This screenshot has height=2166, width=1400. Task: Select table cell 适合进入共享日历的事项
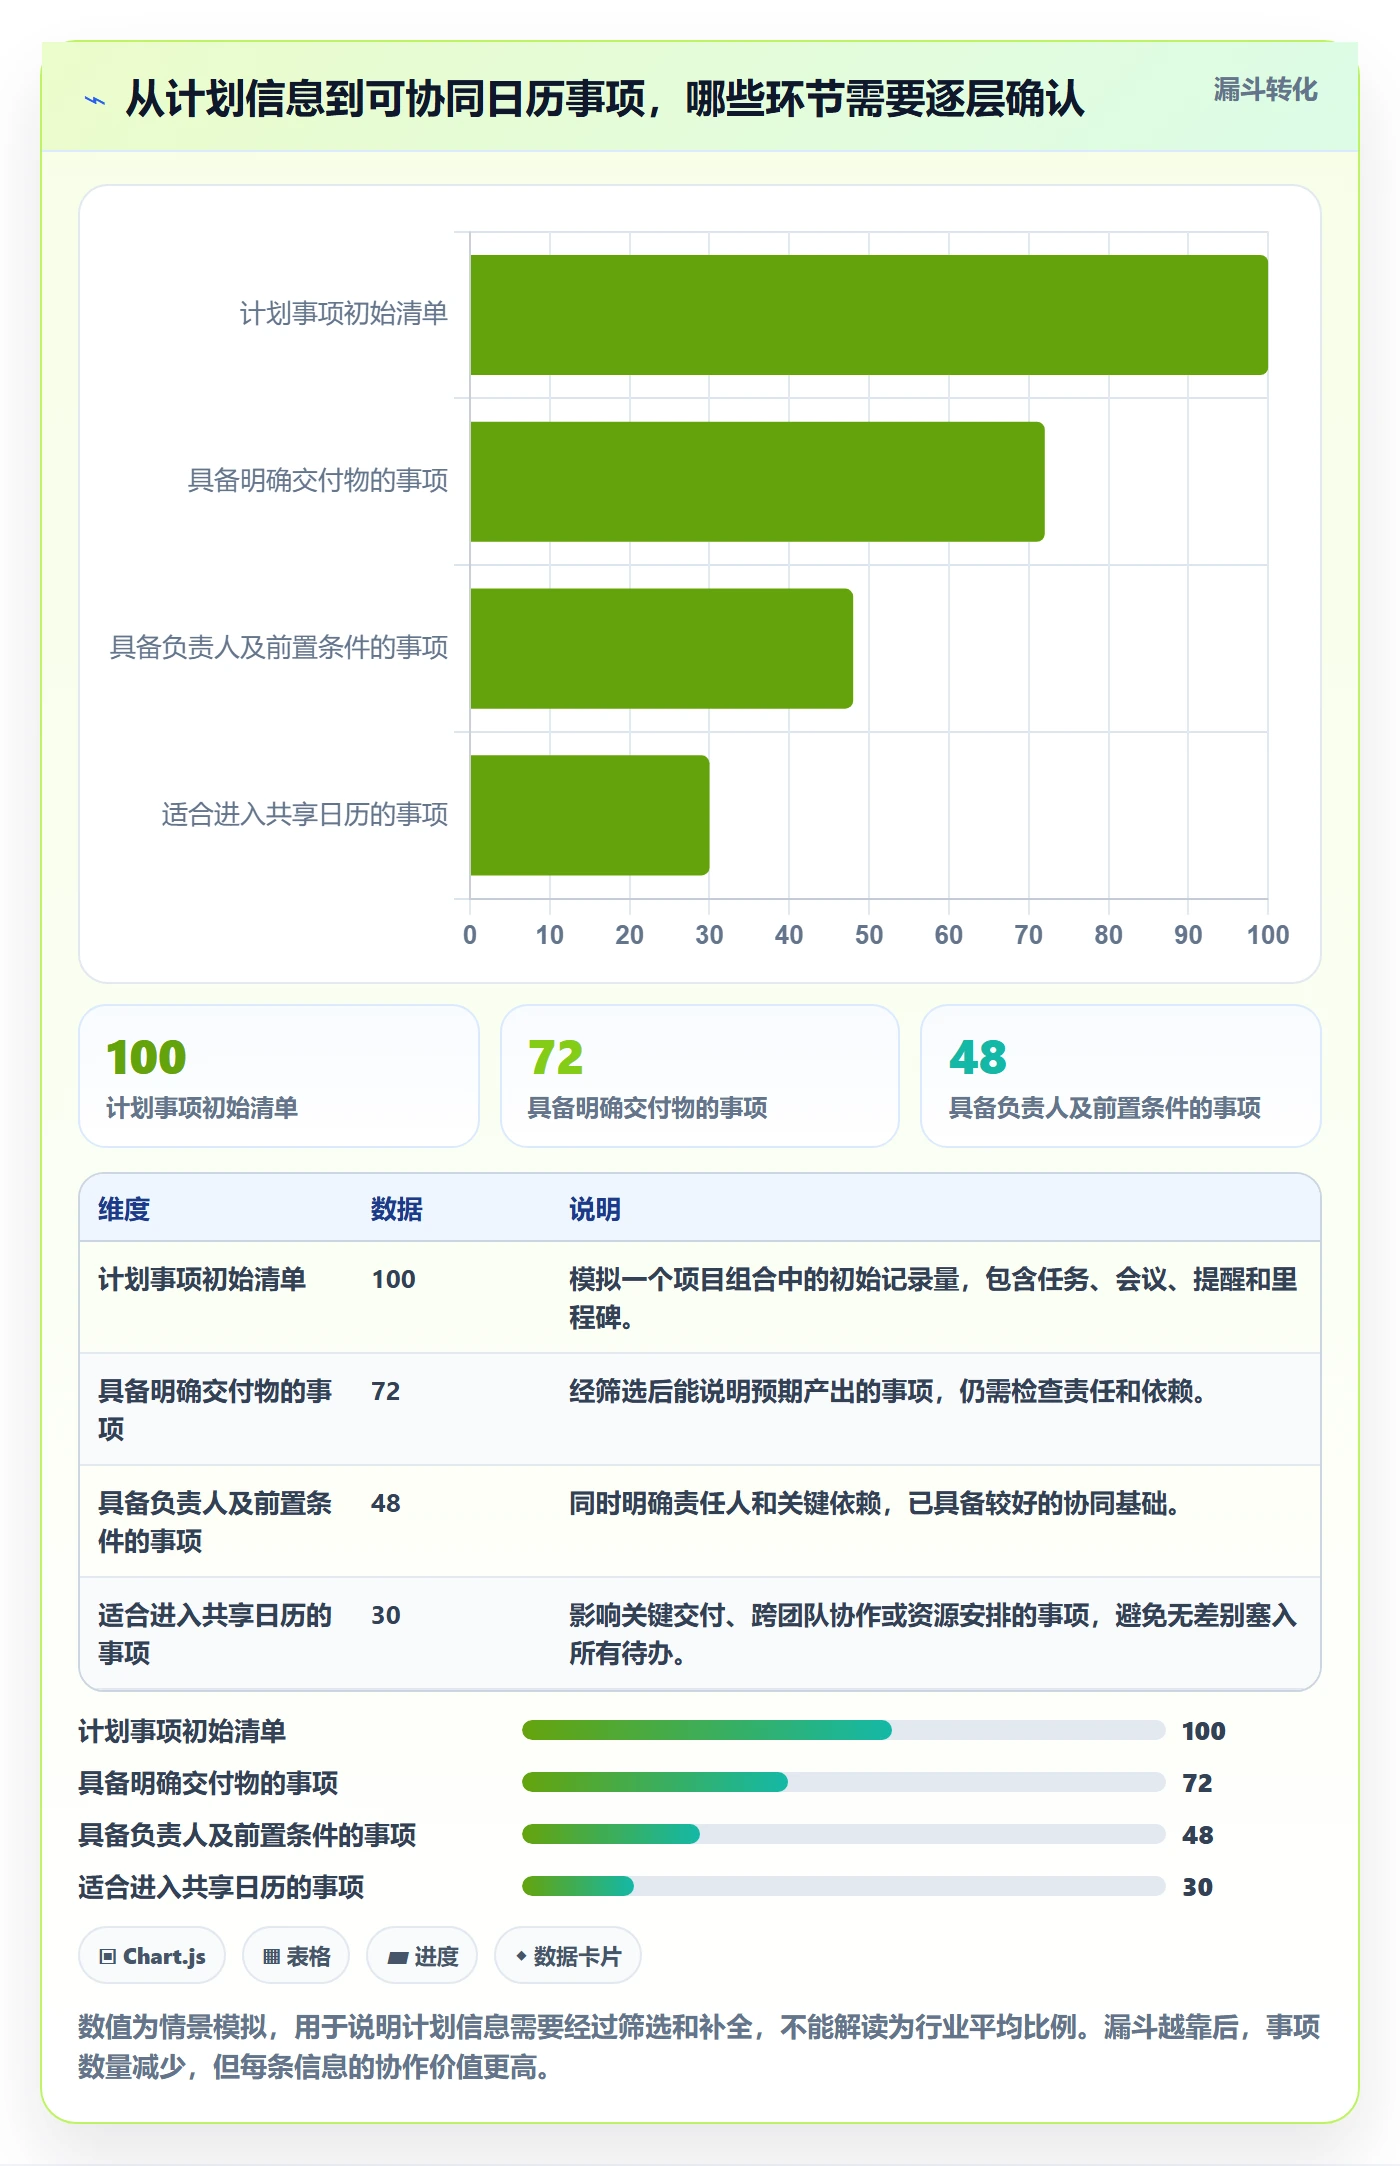216,1634
